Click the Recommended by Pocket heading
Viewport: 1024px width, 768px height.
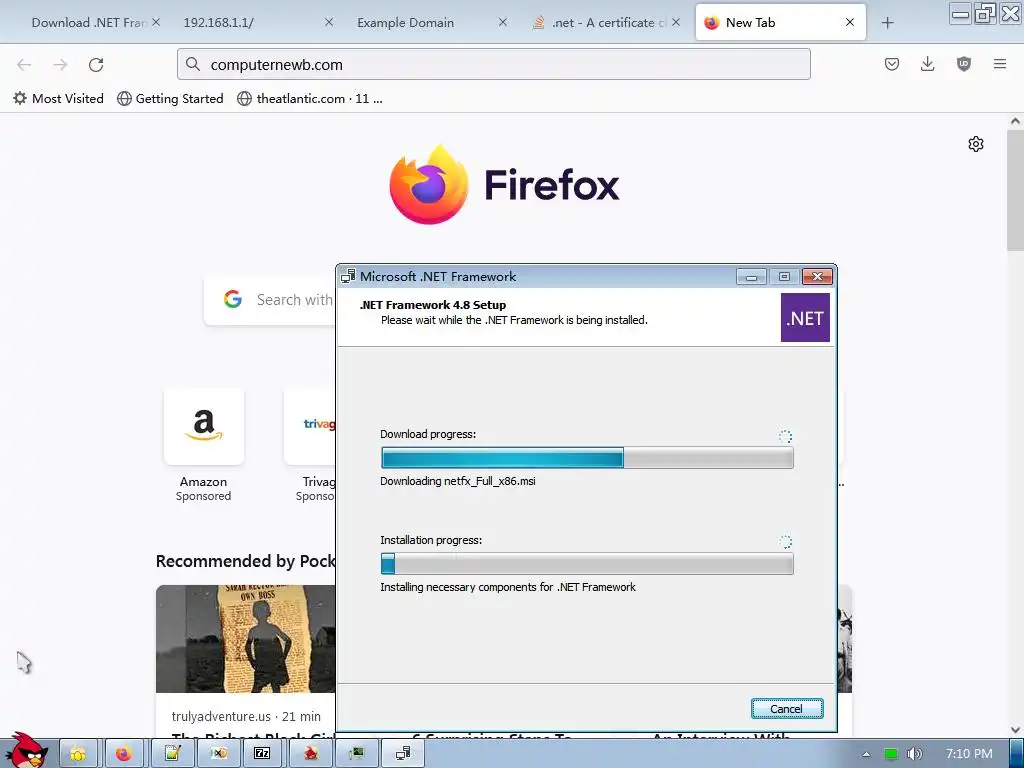coord(246,561)
